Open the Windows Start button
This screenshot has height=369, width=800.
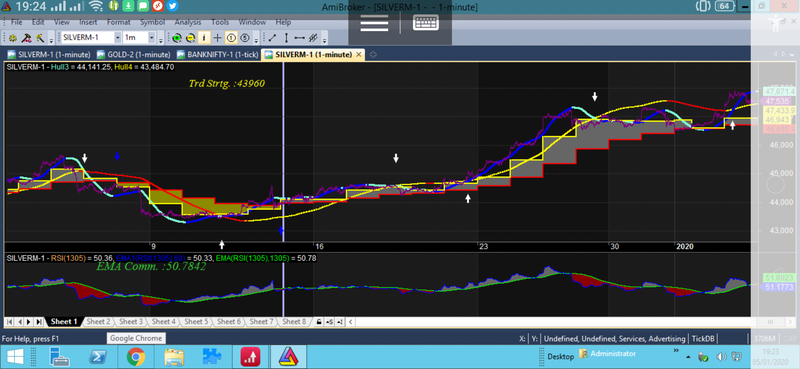(14, 356)
